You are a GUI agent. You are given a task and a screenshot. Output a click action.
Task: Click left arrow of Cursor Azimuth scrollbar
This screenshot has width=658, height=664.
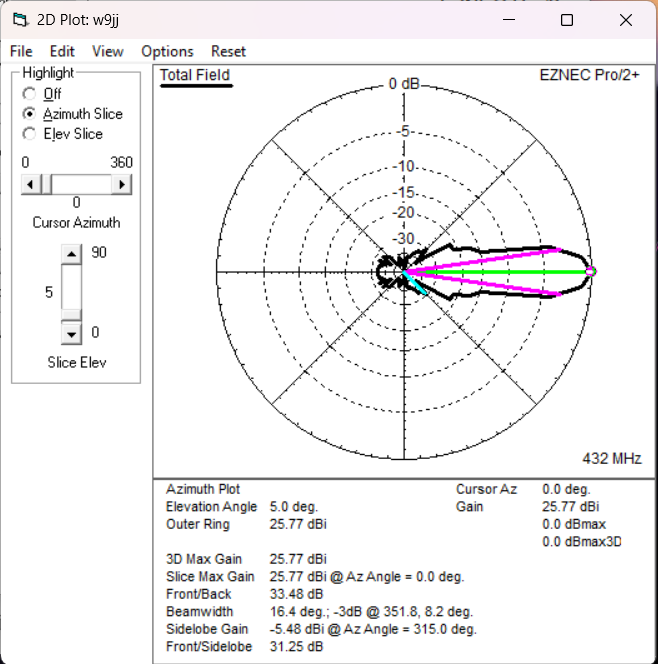point(31,184)
